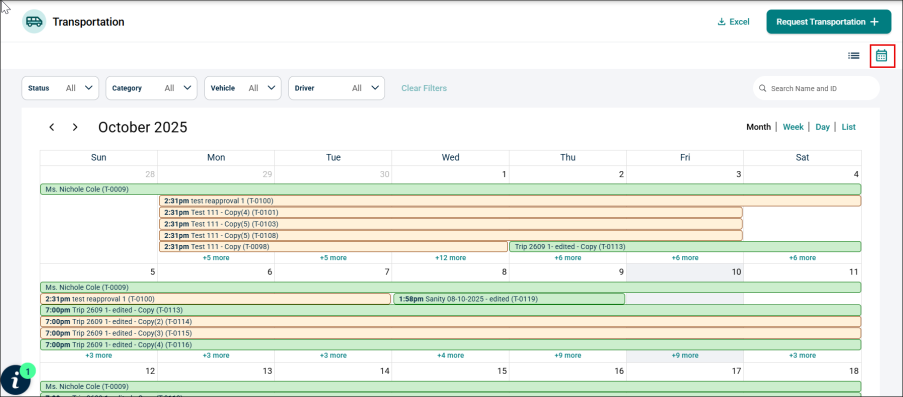Select the Month view tab
This screenshot has height=397, width=903.
(758, 127)
